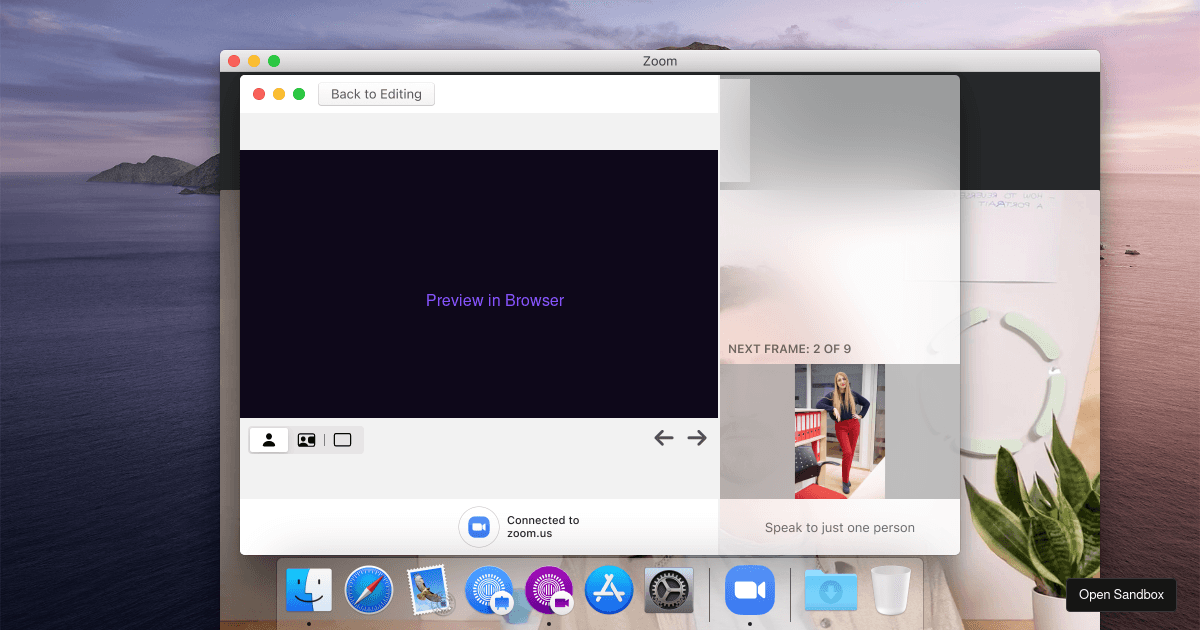This screenshot has width=1200, height=630.
Task: Minimize the front preview window with yellow button
Action: 279,94
